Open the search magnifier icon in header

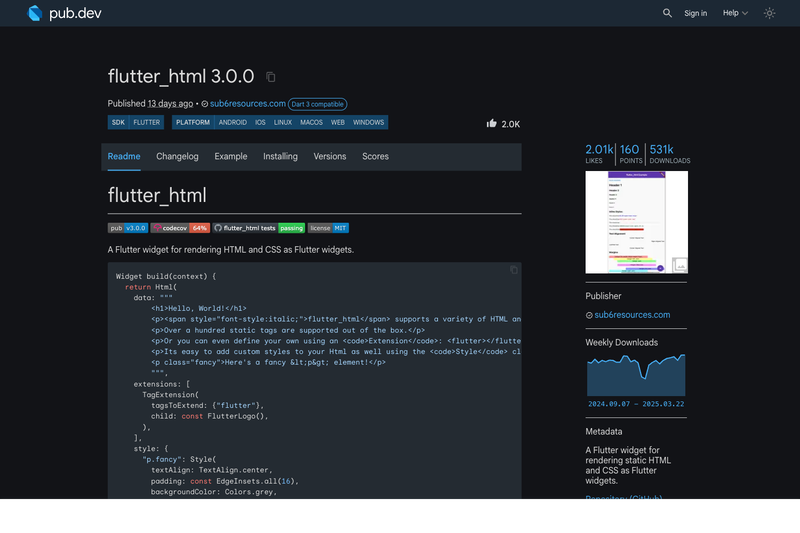point(667,13)
